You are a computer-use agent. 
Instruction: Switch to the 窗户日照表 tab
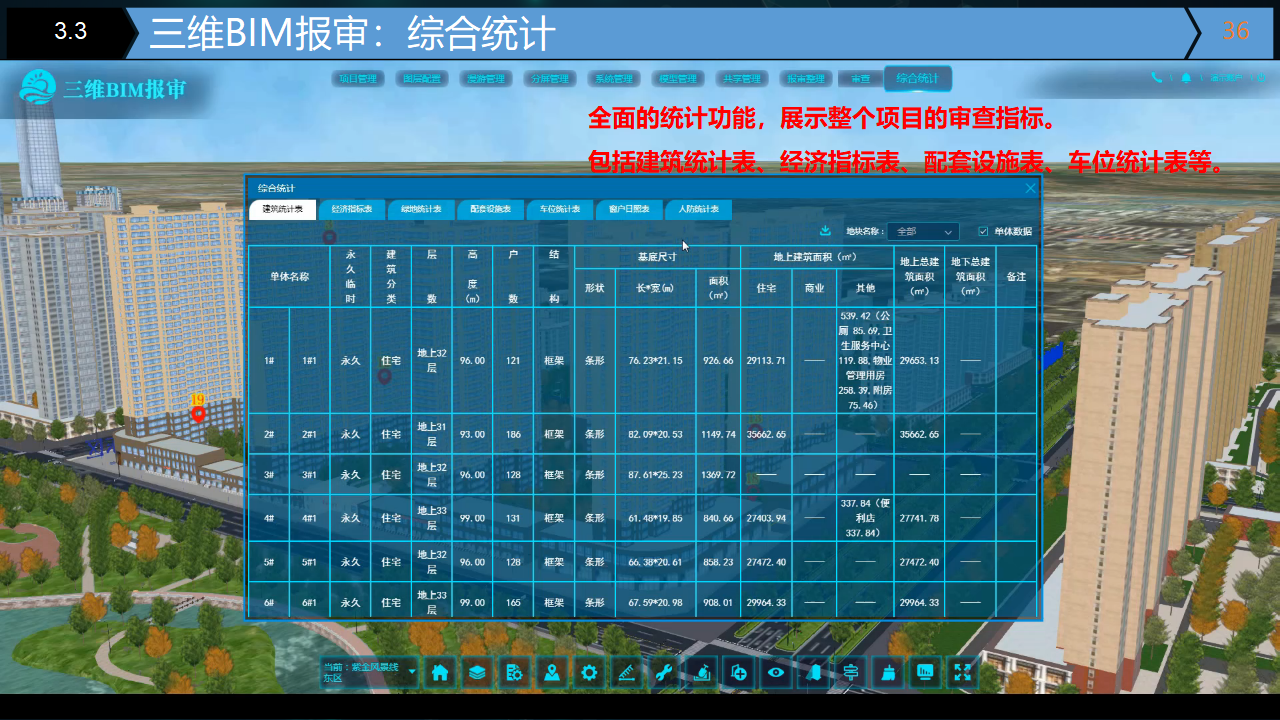[x=629, y=210]
